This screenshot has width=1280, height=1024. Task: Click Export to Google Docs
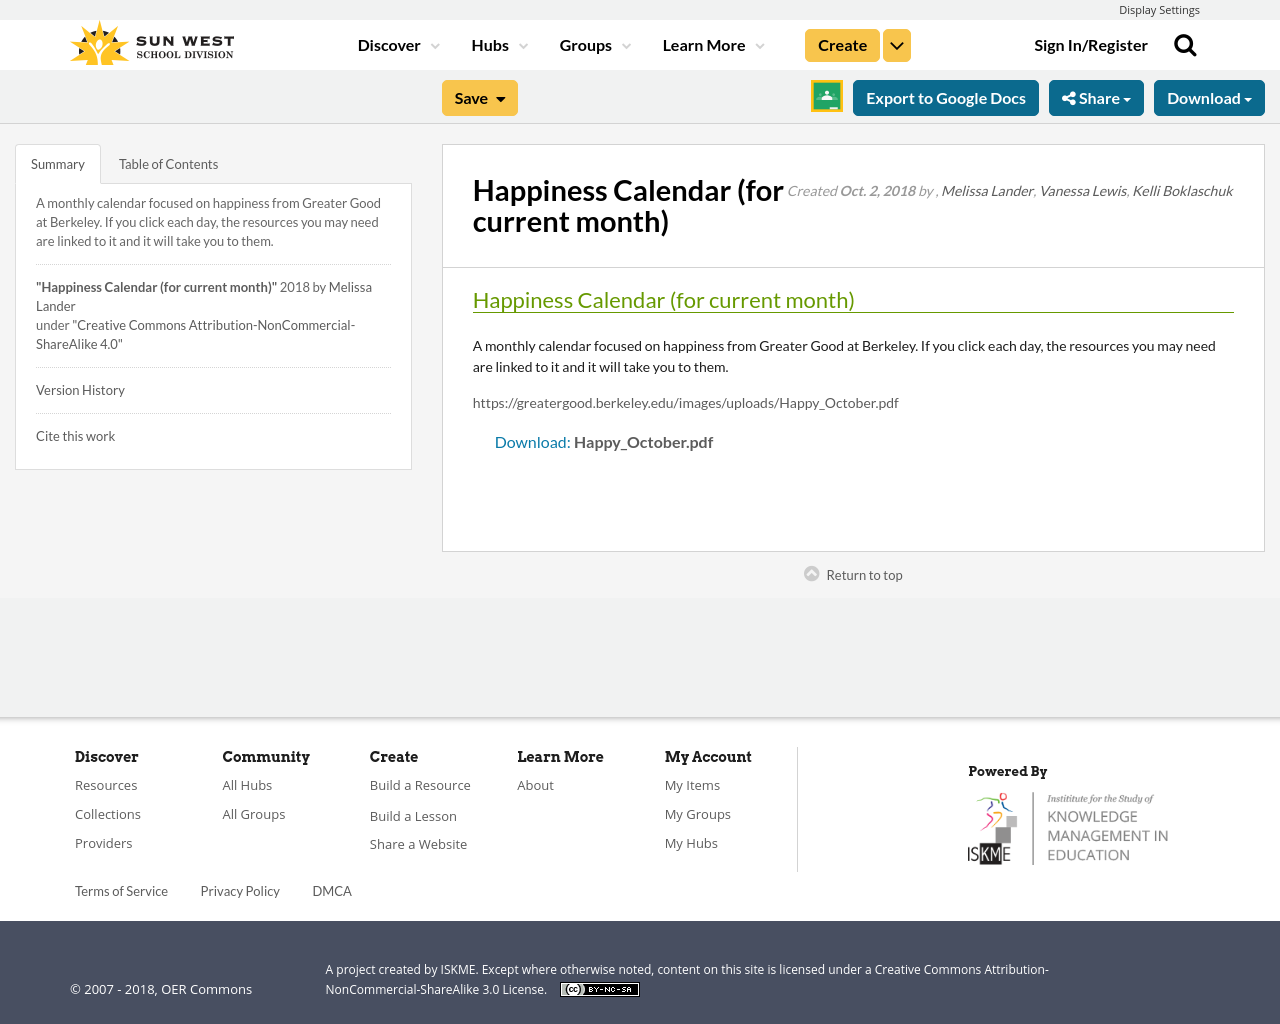(945, 97)
